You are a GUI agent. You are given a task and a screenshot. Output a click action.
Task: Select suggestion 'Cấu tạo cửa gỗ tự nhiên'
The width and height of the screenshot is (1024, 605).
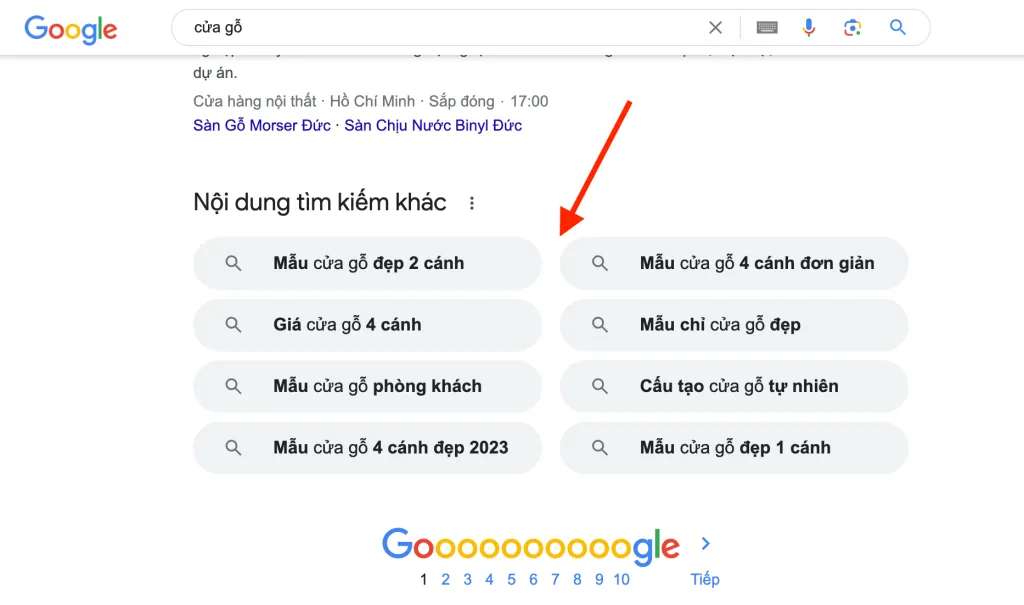(734, 386)
